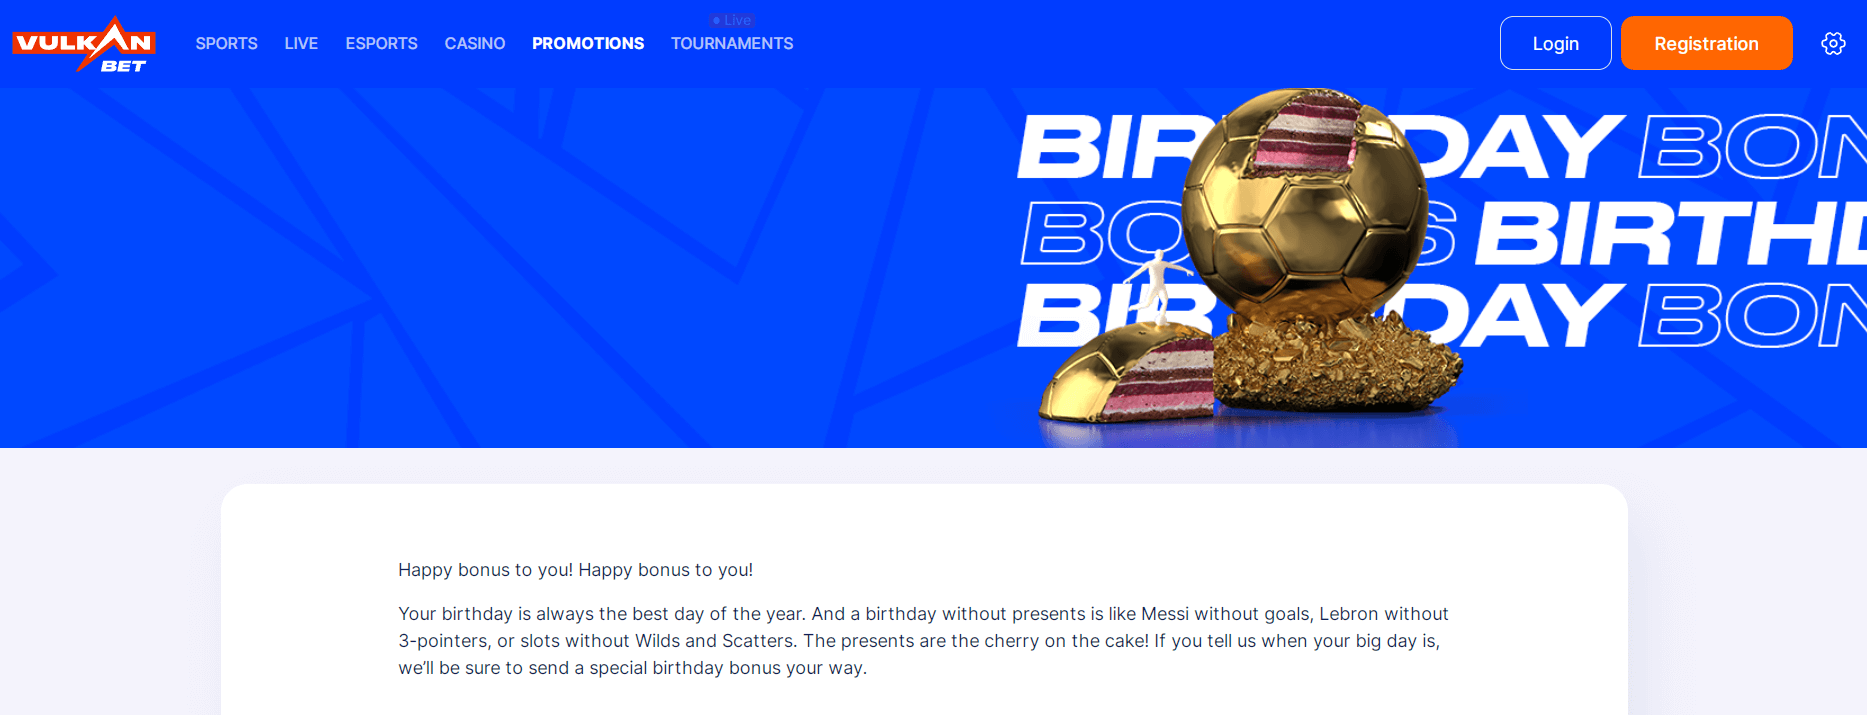
Task: Click the orange Registration button
Action: click(1706, 44)
